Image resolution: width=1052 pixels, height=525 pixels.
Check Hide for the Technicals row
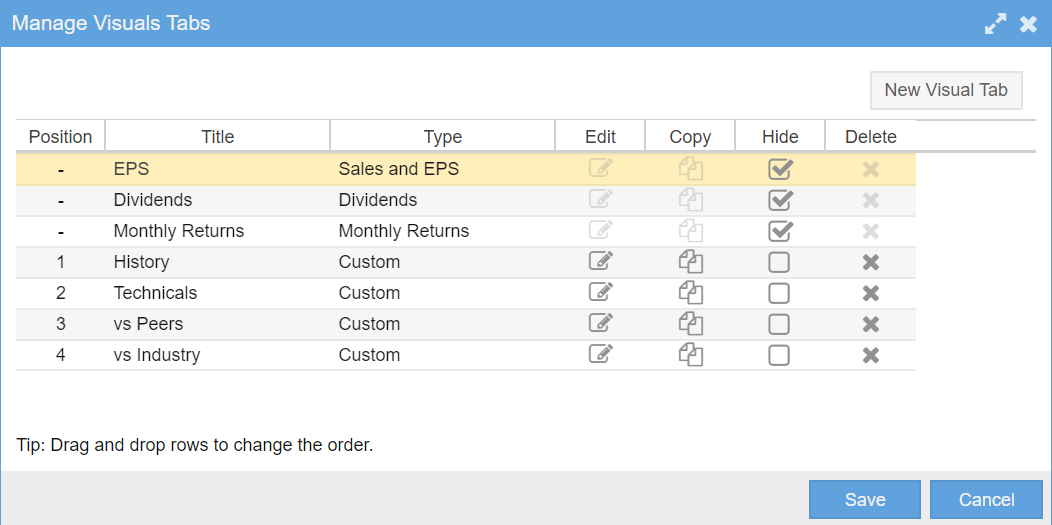point(779,293)
